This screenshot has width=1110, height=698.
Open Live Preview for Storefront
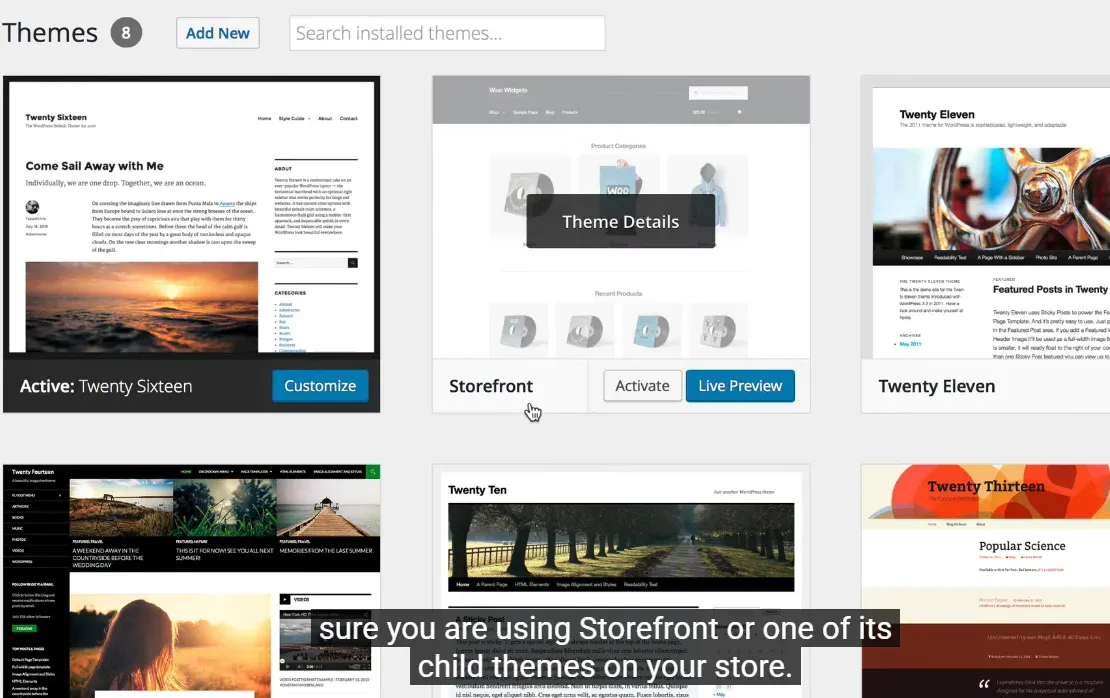point(740,386)
